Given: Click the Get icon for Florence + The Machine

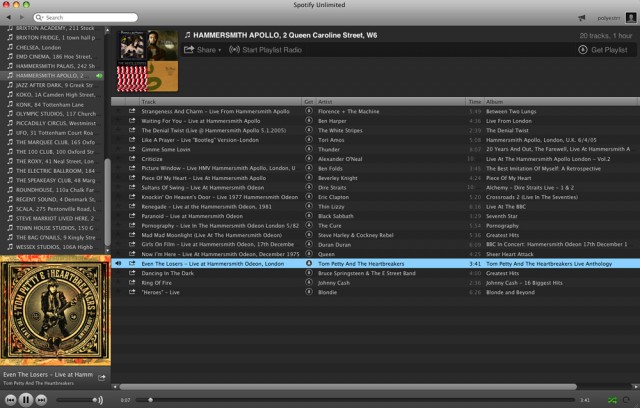Looking at the screenshot, I should pyautogui.click(x=309, y=111).
